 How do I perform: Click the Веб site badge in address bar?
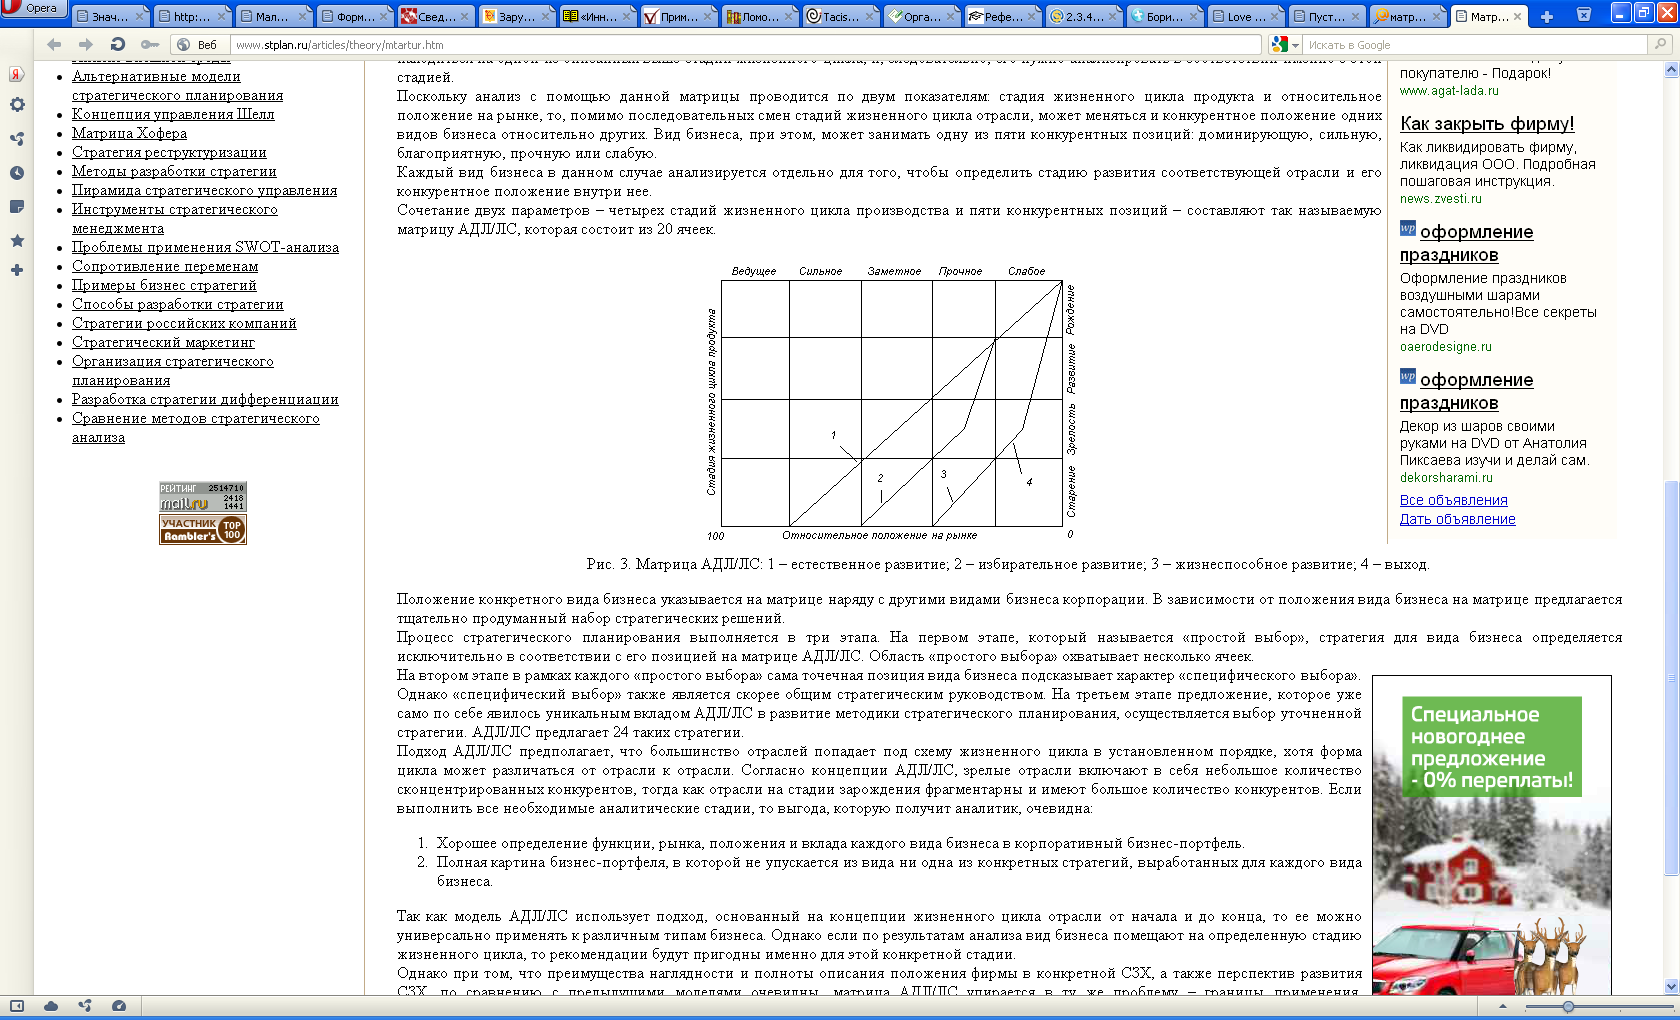point(197,45)
